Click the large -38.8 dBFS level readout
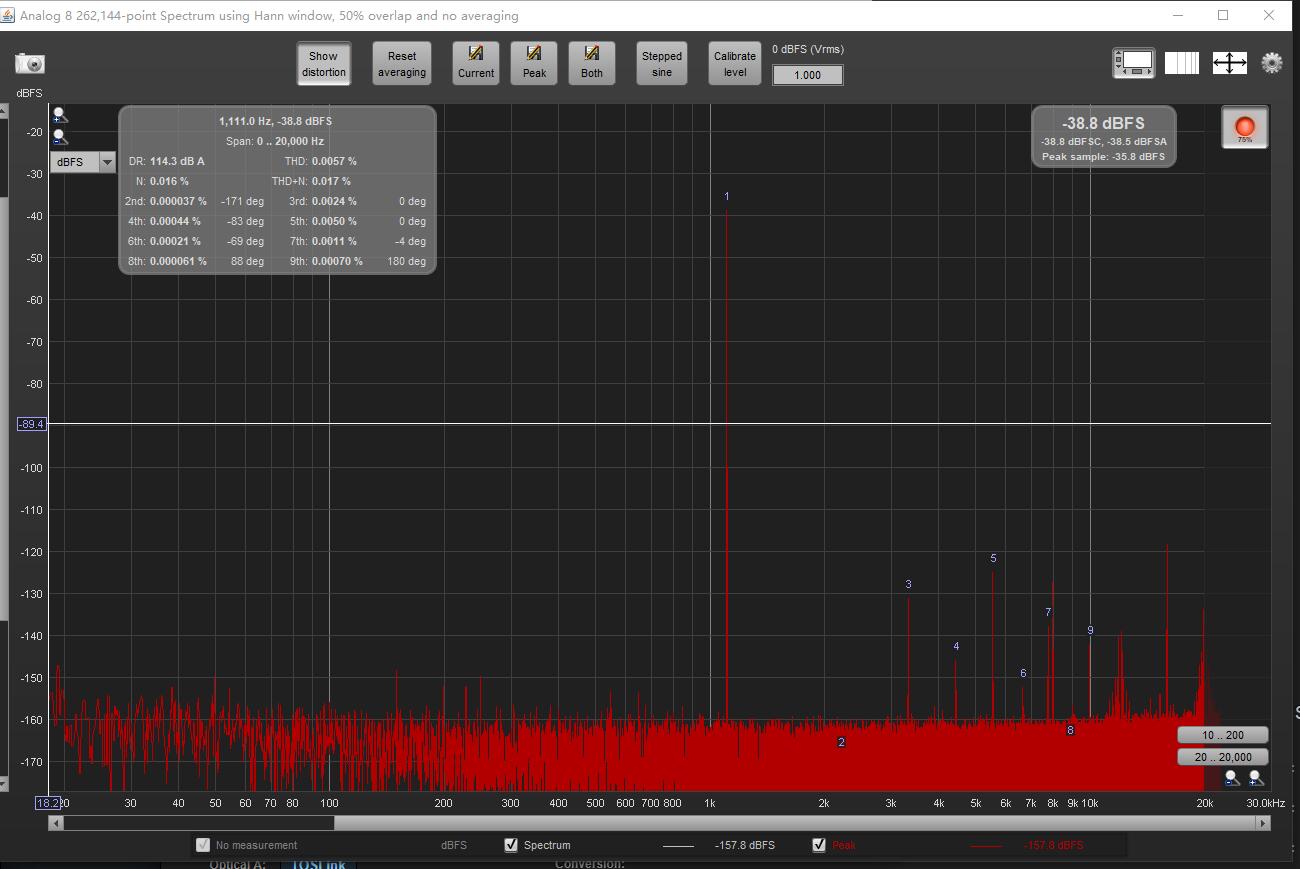Screen dimensions: 1300x869 (1103, 123)
